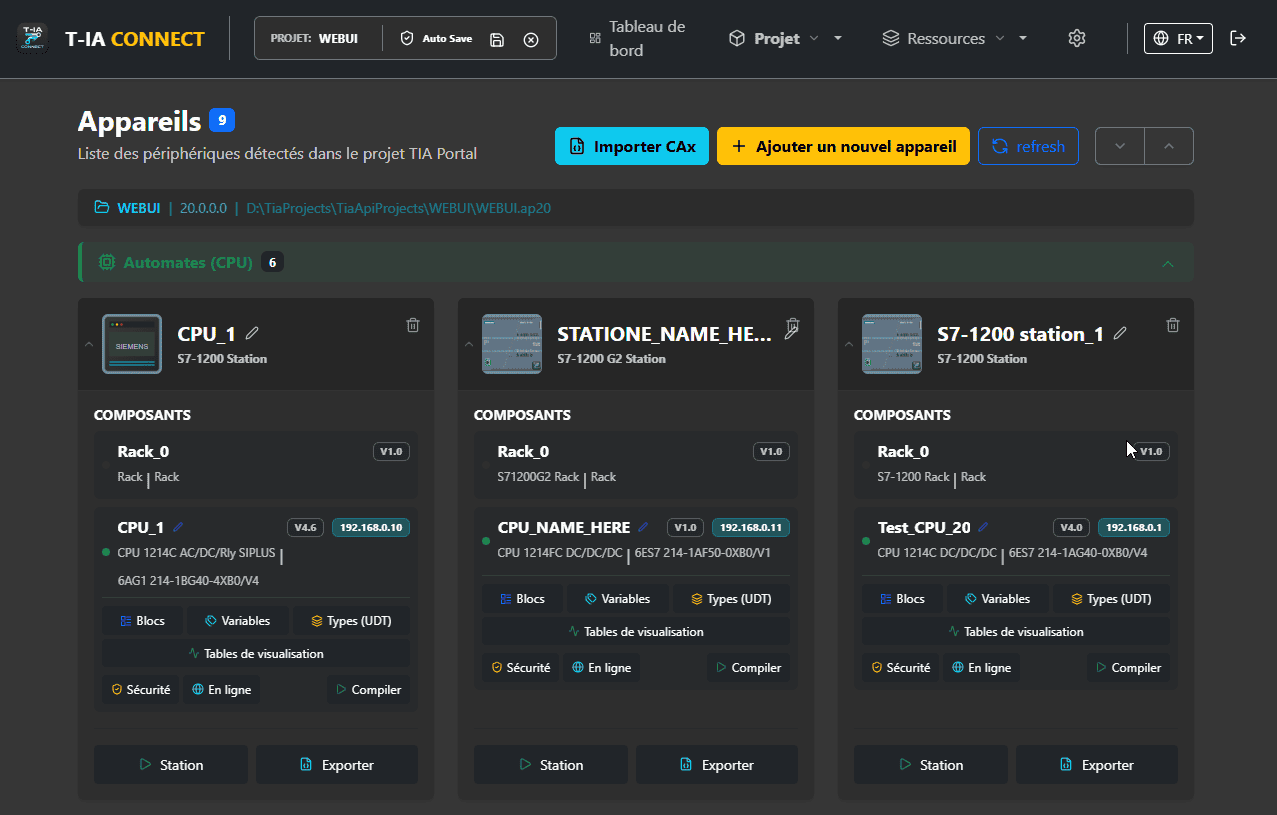Collapse the Automates (CPU) section

tap(1167, 263)
